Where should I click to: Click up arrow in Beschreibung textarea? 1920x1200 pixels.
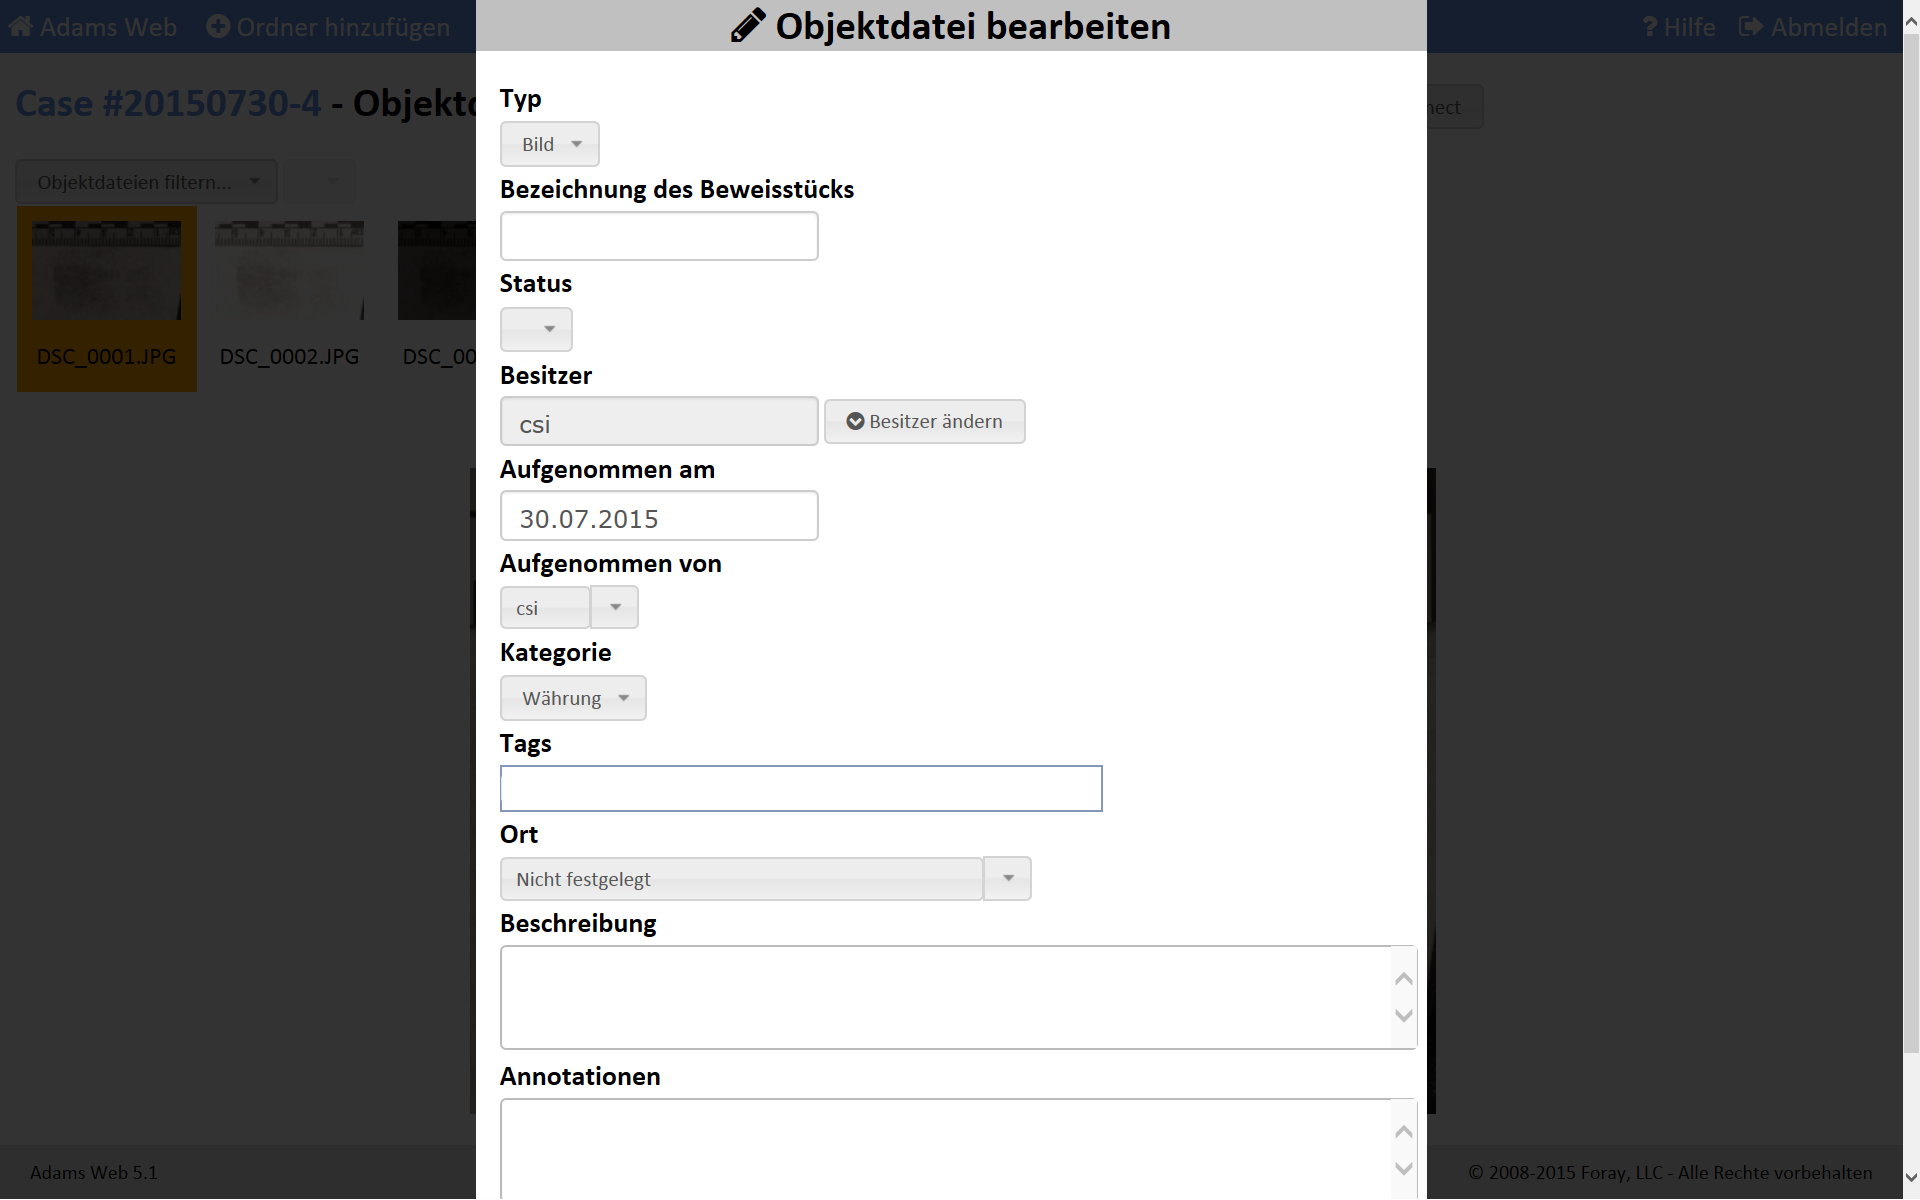pyautogui.click(x=1404, y=979)
